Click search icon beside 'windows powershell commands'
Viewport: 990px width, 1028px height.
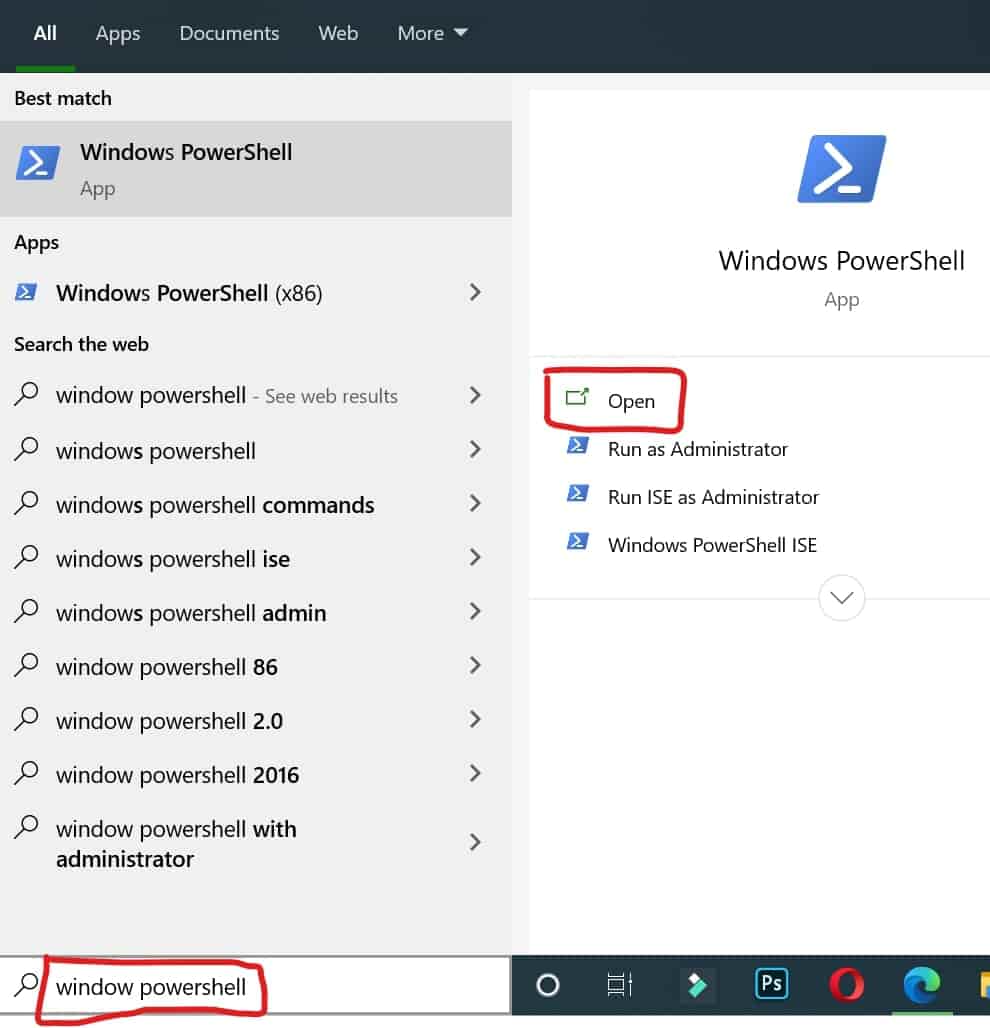point(26,502)
